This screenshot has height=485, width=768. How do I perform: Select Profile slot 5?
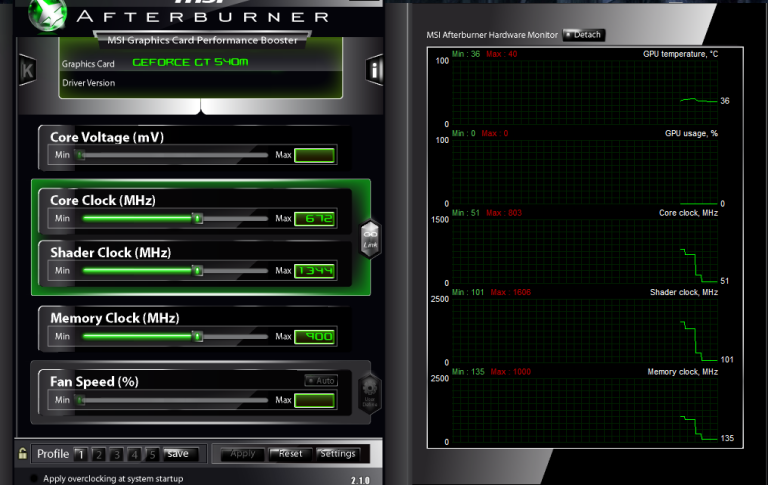pos(152,454)
